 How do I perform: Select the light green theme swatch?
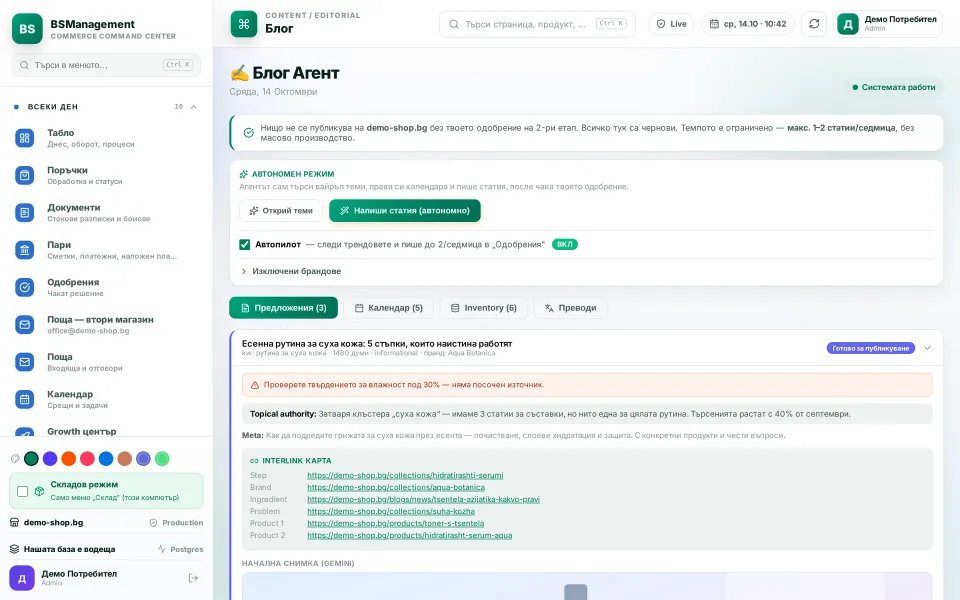(162, 459)
